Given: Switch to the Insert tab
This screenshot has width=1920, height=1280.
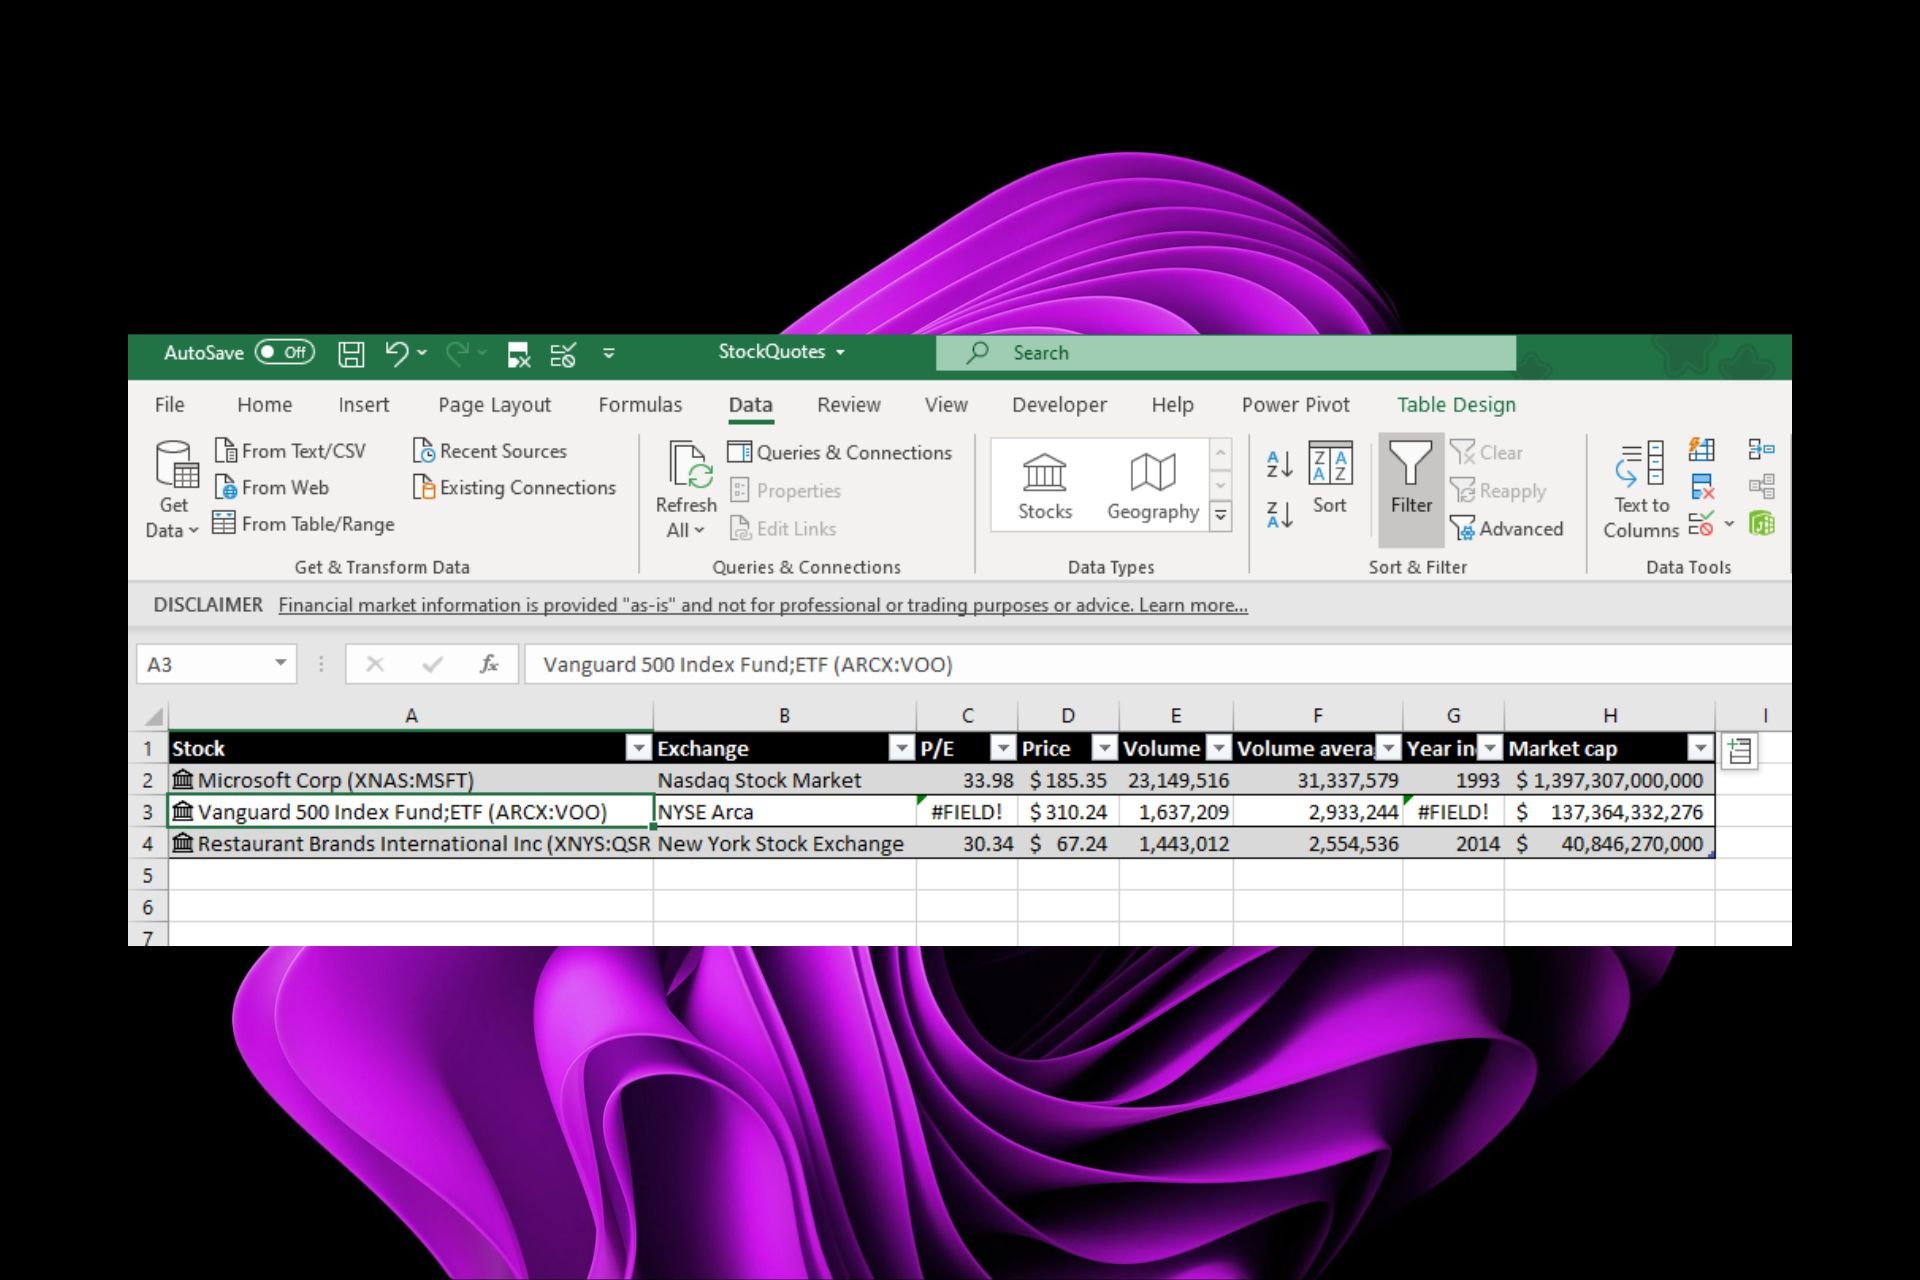Looking at the screenshot, I should click(363, 405).
